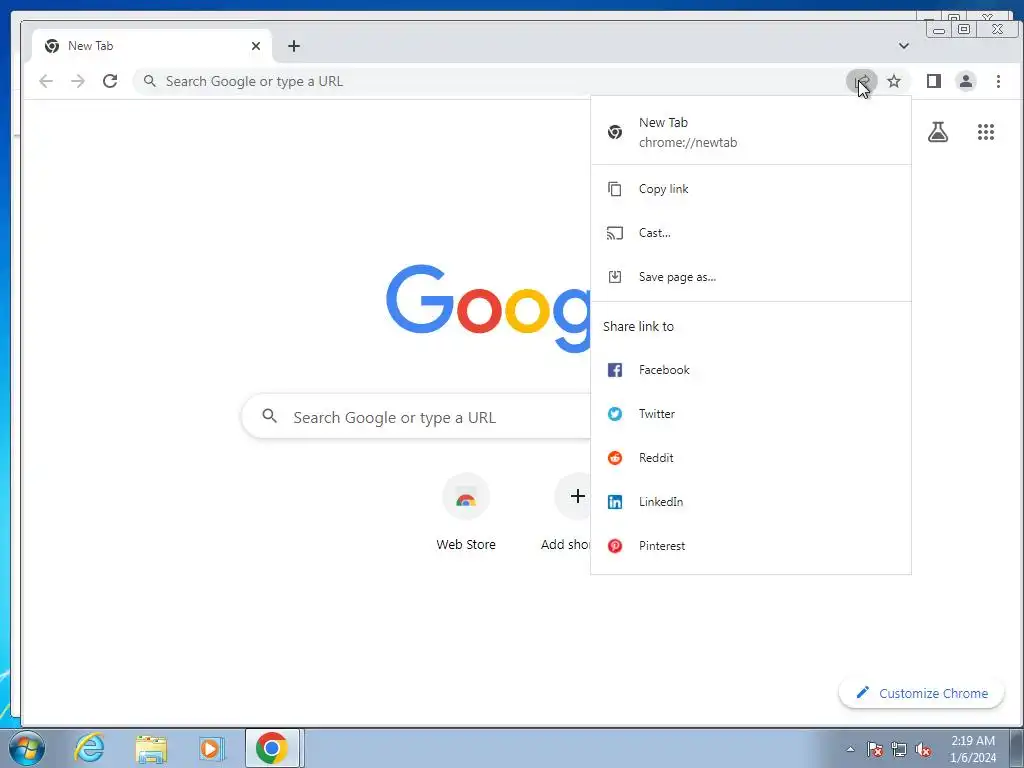The height and width of the screenshot is (768, 1024).
Task: Click the New Tab chrome://newtab header entry
Action: point(751,132)
